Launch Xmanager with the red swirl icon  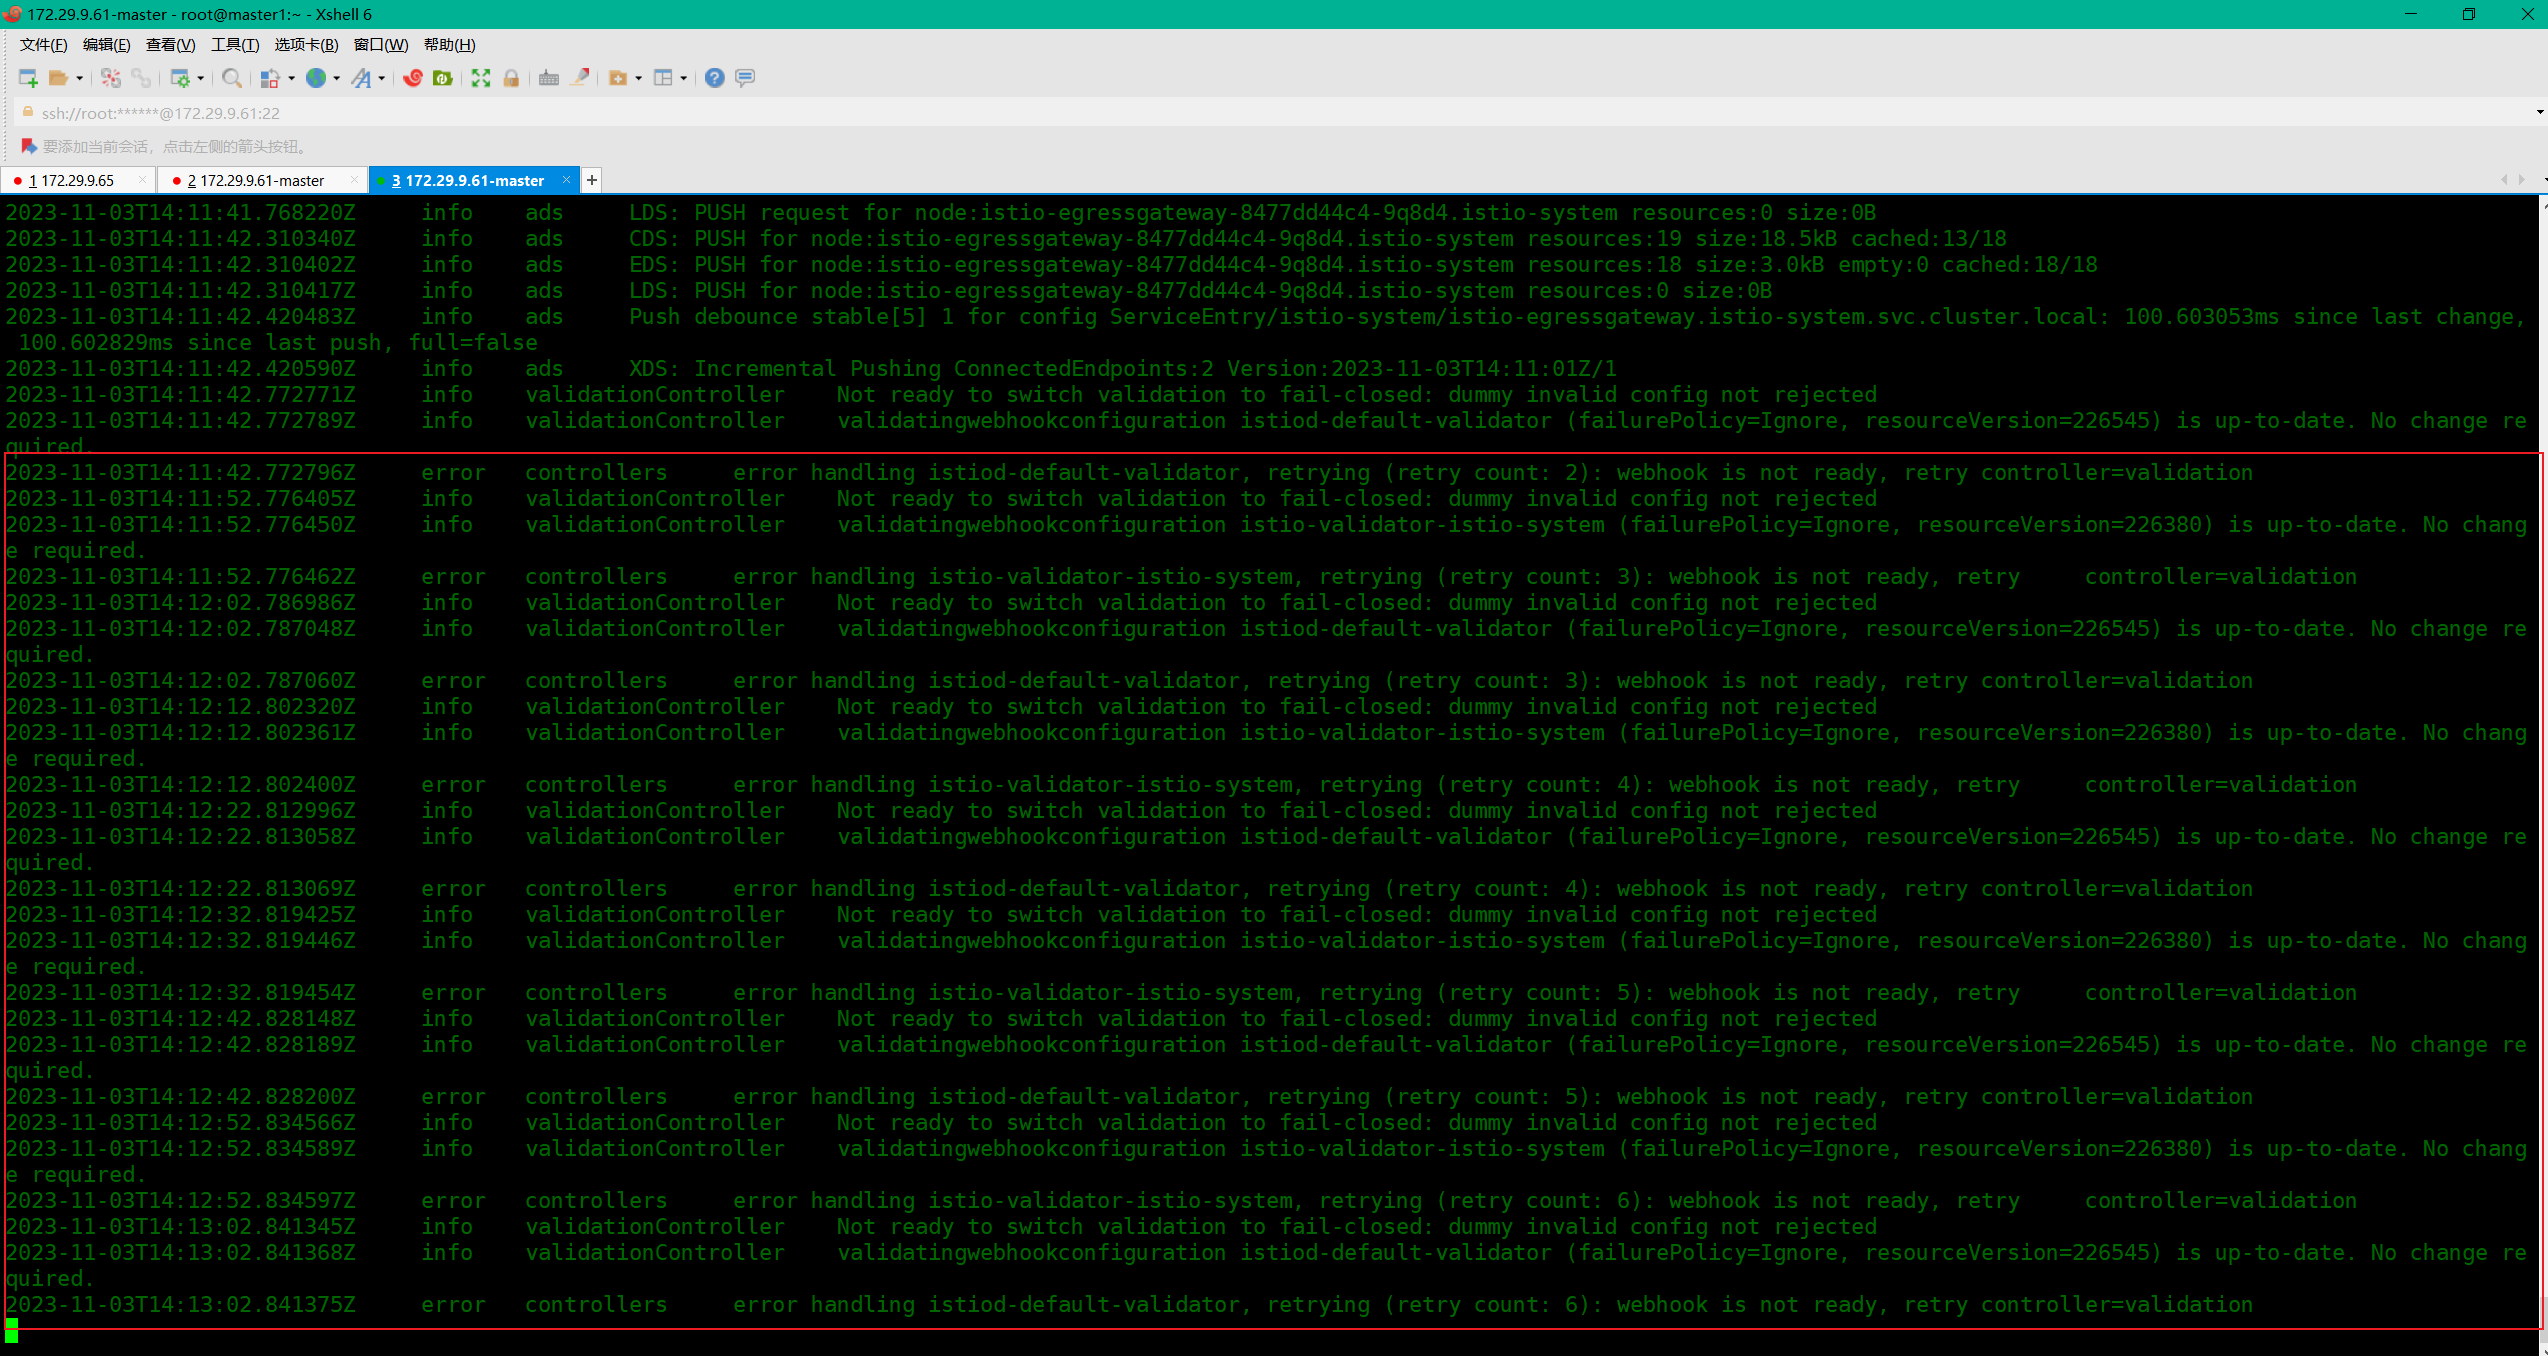pyautogui.click(x=413, y=78)
